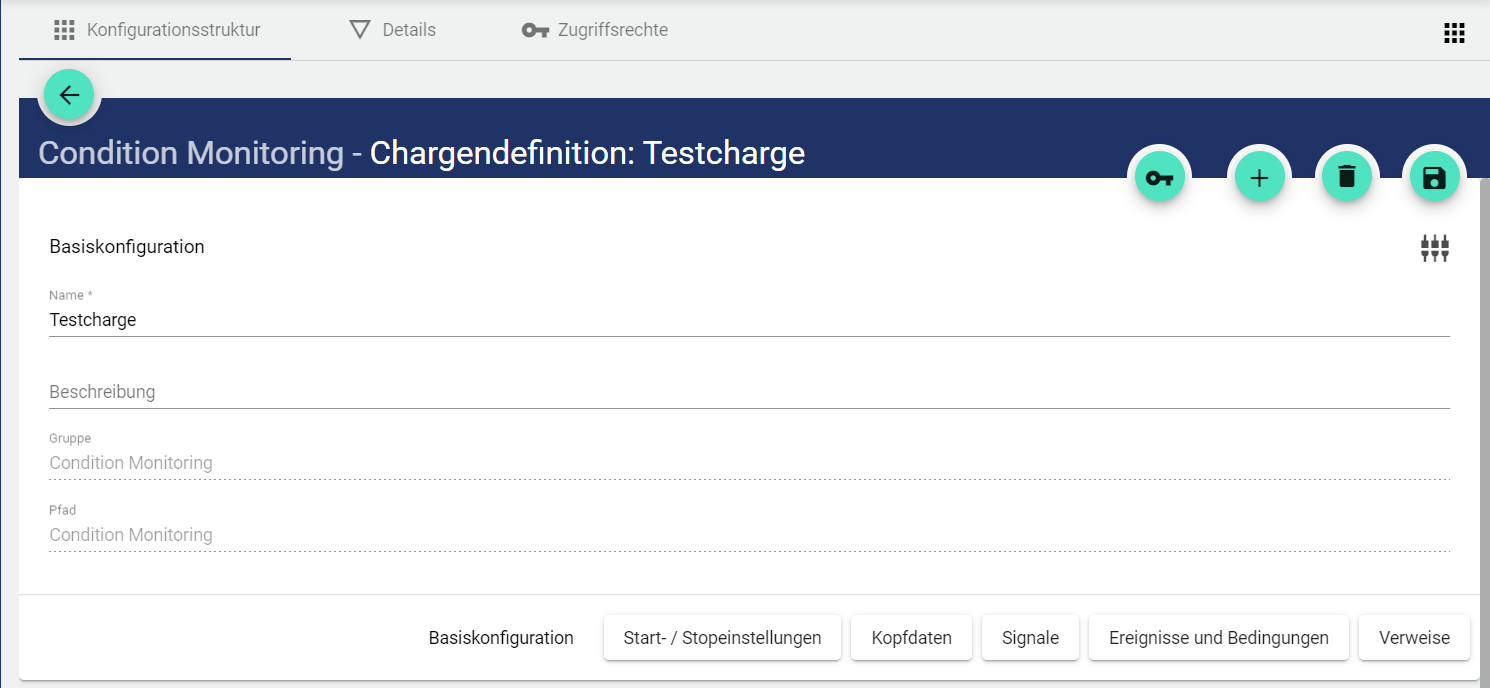The image size is (1490, 688).
Task: Switch to the Konfigurationsstruktur tab
Action: point(157,30)
